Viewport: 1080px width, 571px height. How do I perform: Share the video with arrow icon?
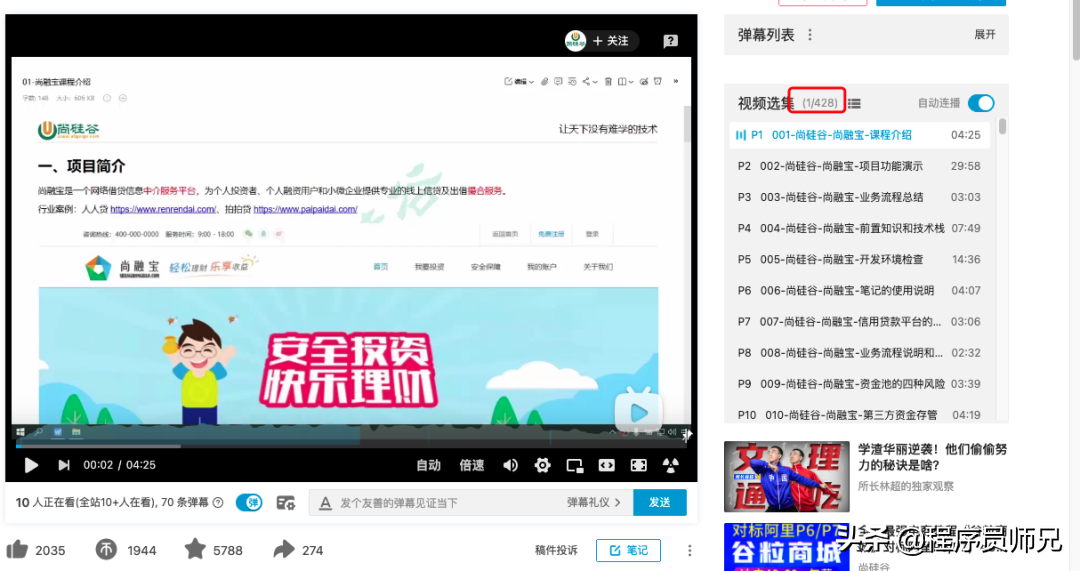click(284, 550)
